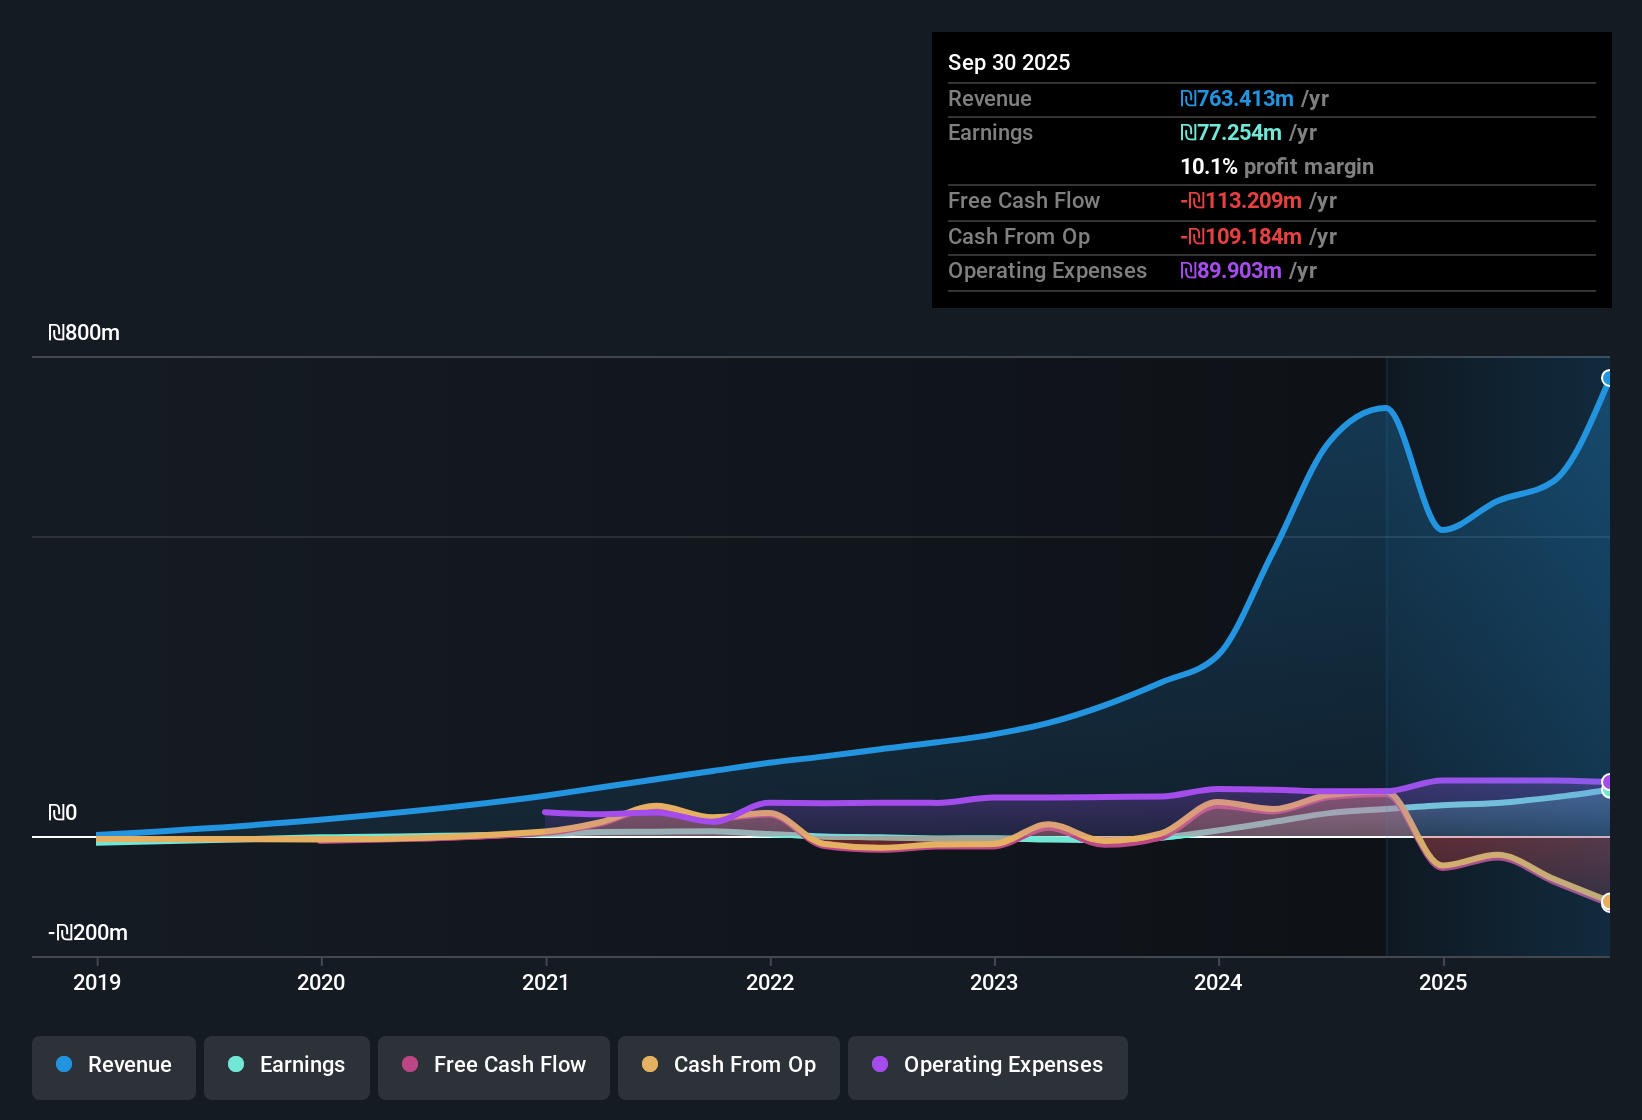Click the ₪800m axis label
The height and width of the screenshot is (1120, 1642).
pyautogui.click(x=83, y=332)
